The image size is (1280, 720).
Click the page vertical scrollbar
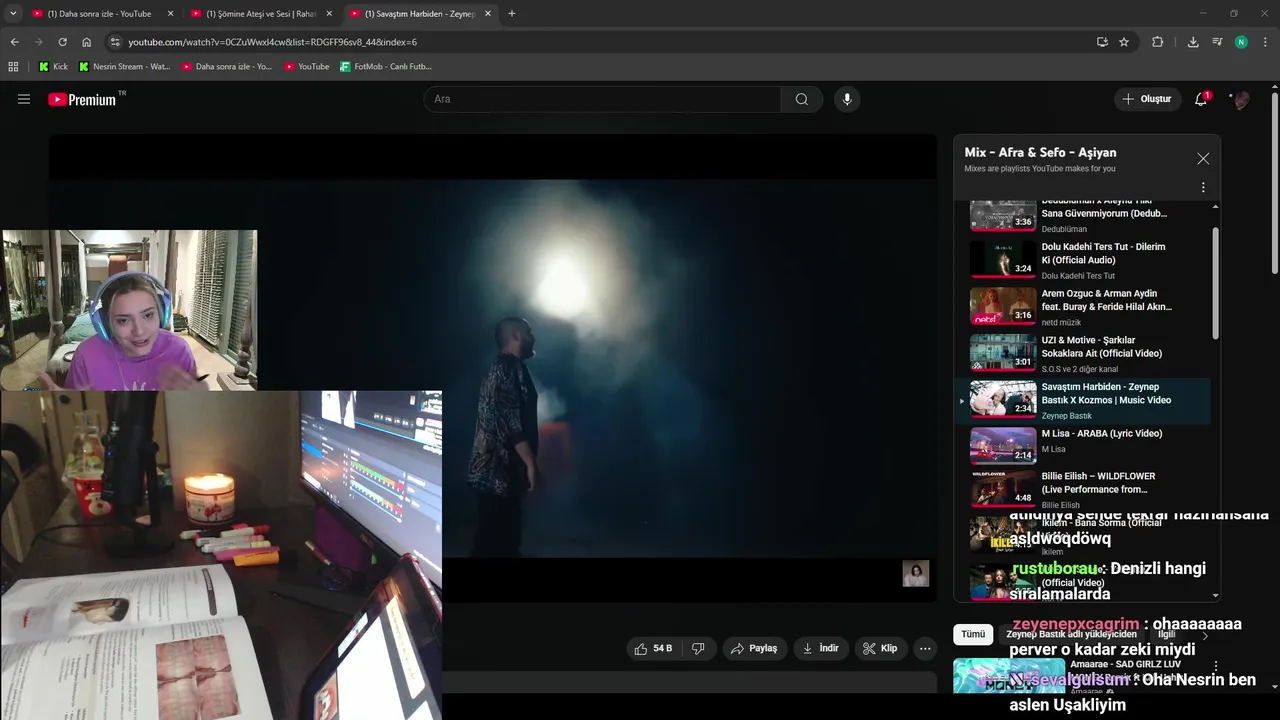pyautogui.click(x=1275, y=182)
